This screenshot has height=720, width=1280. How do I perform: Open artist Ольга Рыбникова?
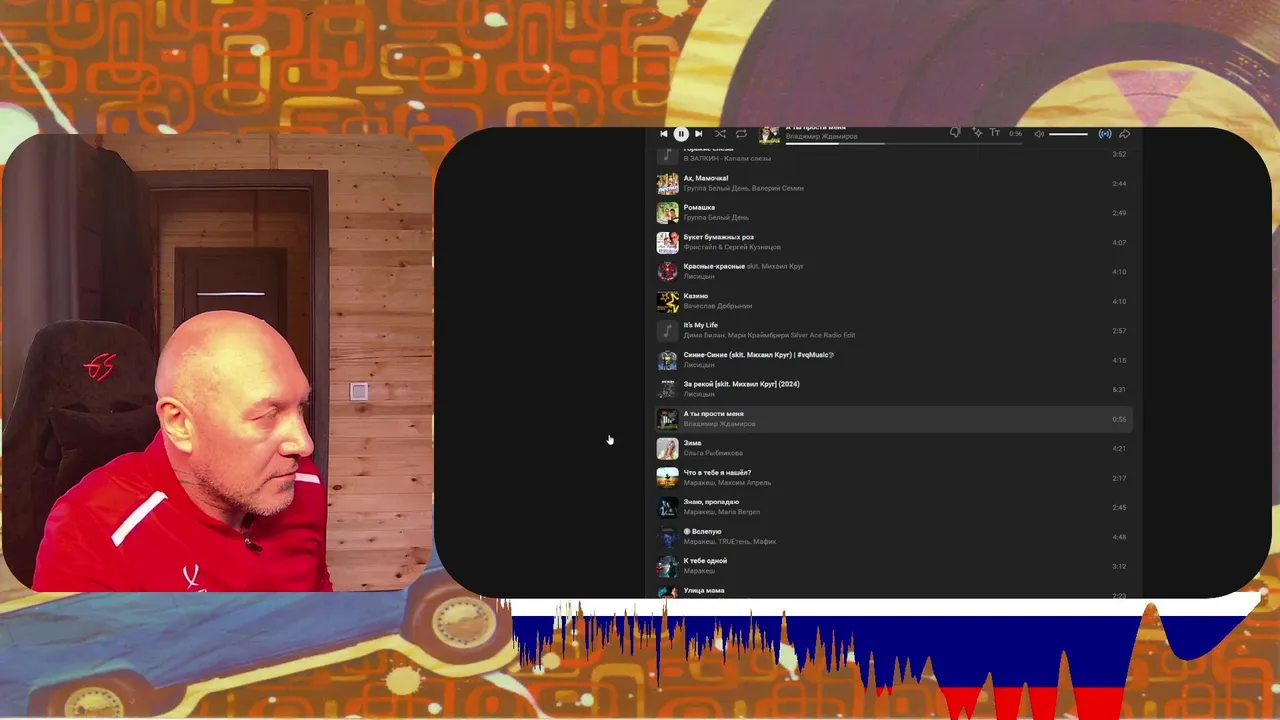(x=713, y=453)
